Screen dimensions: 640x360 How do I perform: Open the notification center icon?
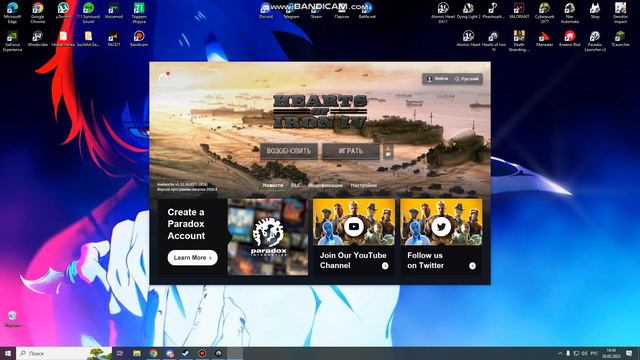pos(629,353)
